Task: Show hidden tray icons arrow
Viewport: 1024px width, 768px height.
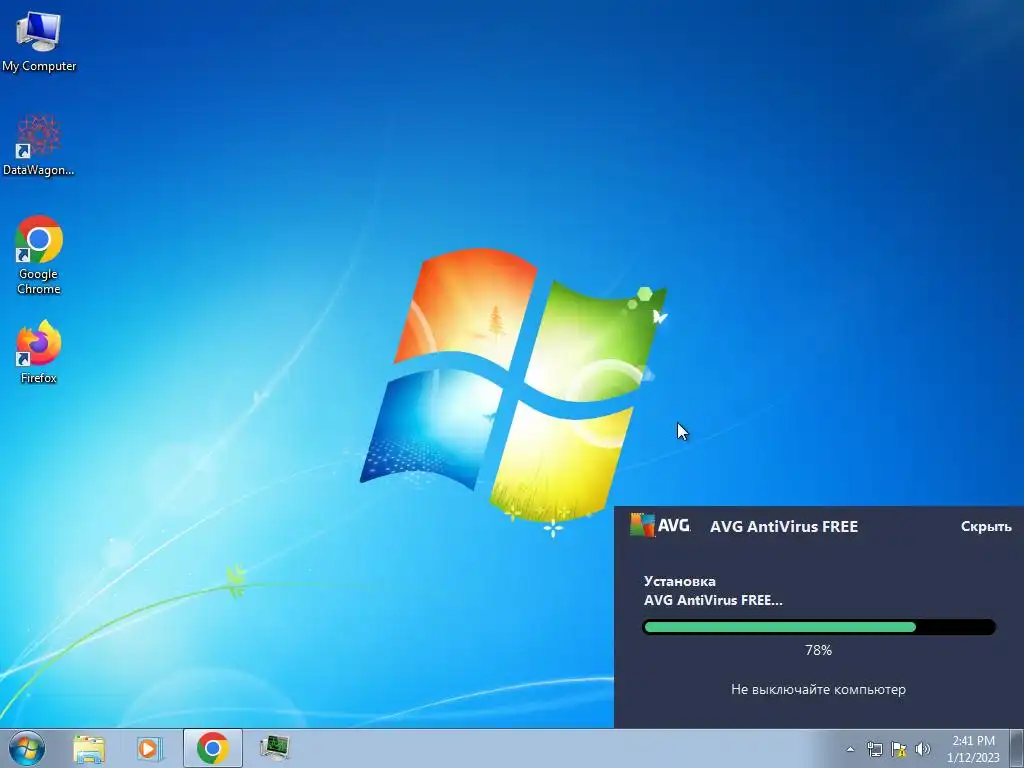Action: (x=850, y=749)
